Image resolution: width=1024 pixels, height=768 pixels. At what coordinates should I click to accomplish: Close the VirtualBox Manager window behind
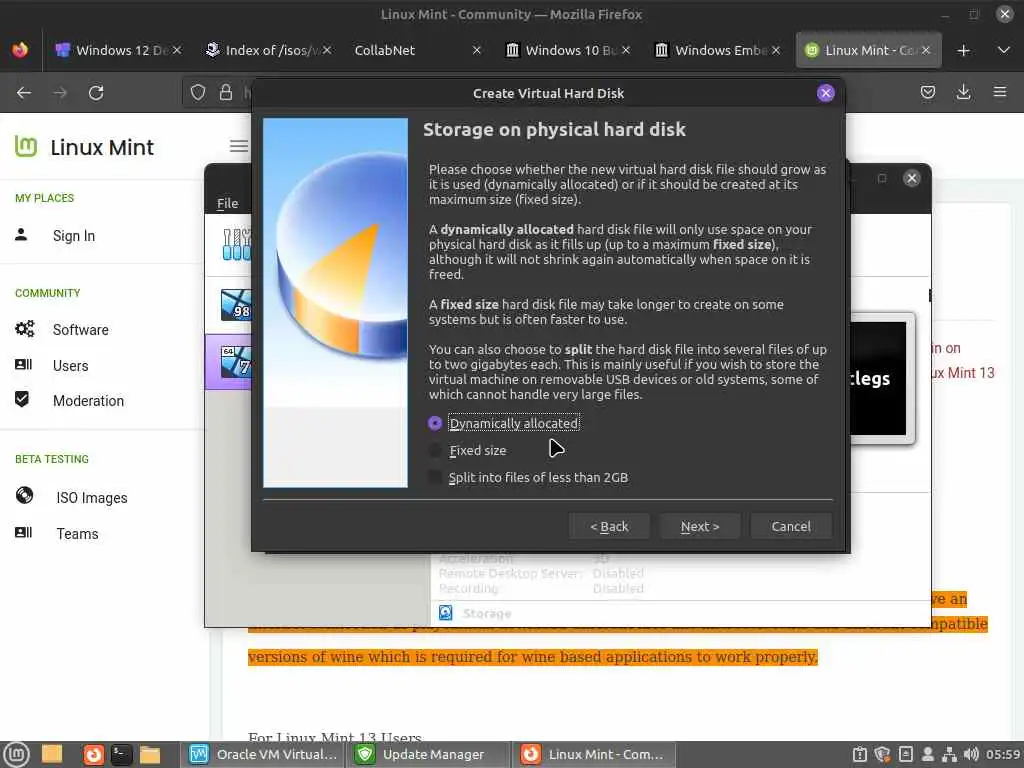click(912, 178)
